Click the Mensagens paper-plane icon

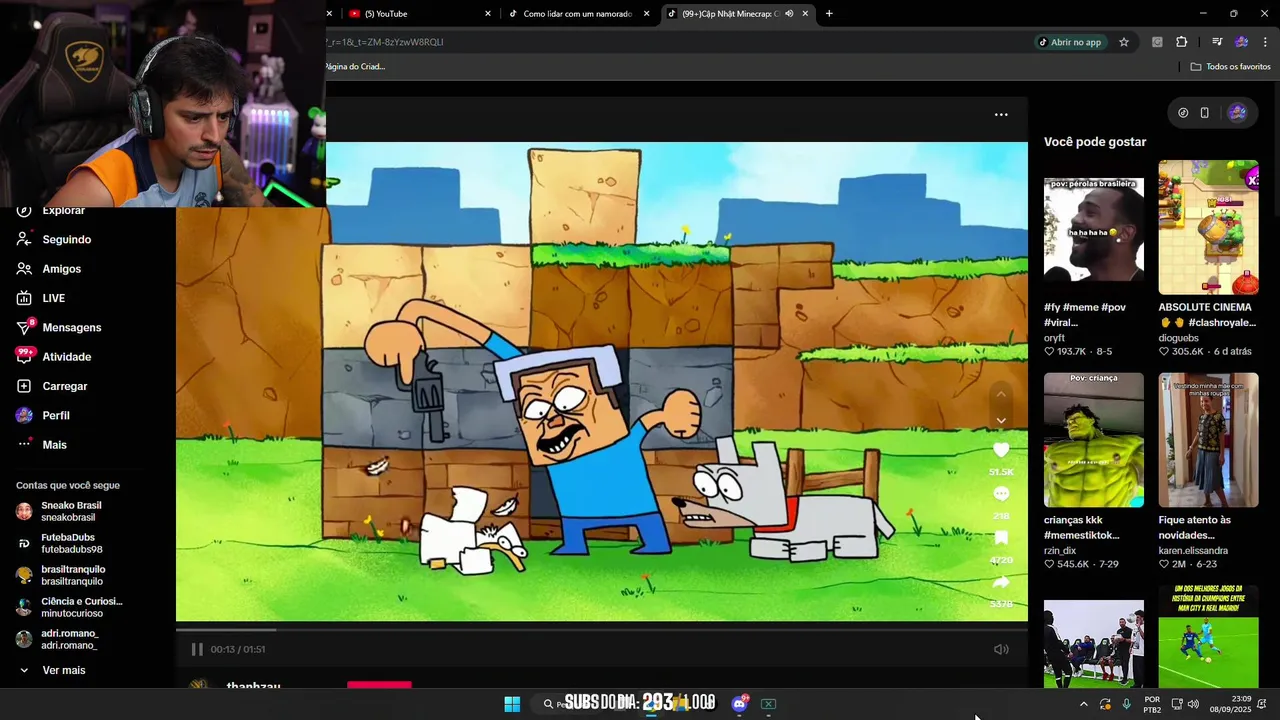point(24,327)
